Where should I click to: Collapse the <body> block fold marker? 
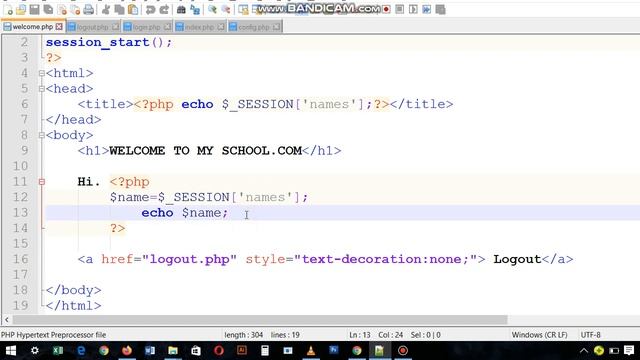coord(41,136)
